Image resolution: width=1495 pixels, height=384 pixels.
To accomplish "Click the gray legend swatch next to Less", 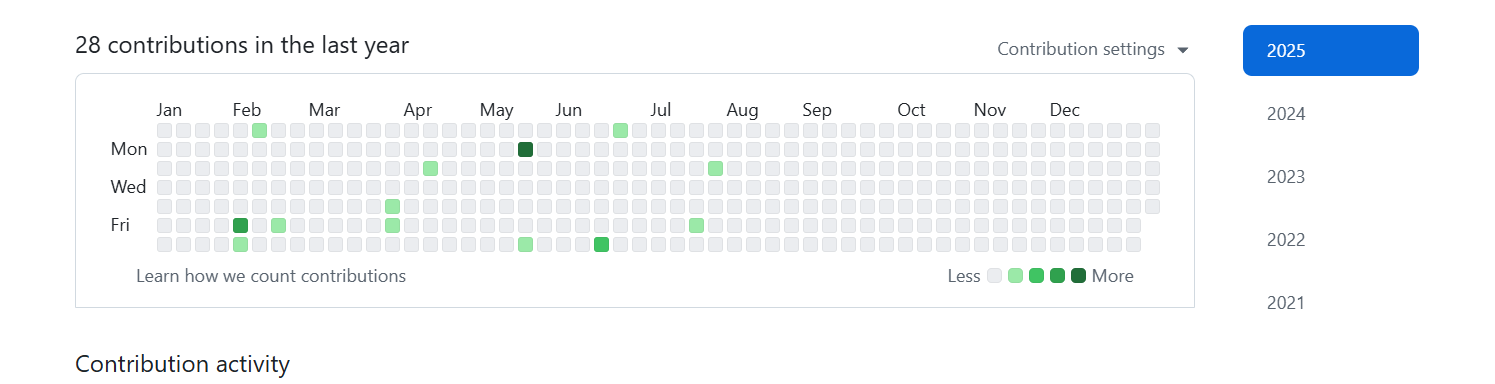I will click(994, 276).
